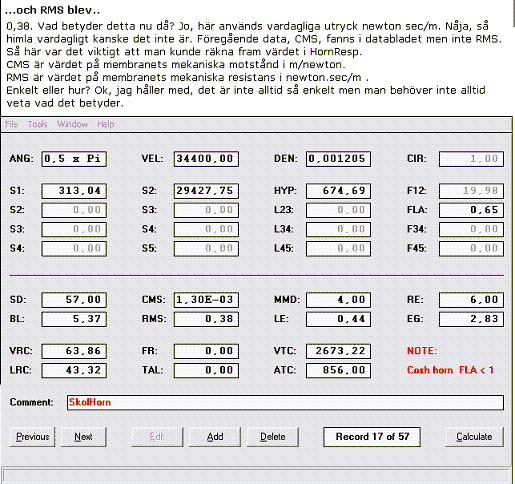The height and width of the screenshot is (484, 515).
Task: Select the RMS field 0,38
Action: coord(206,319)
